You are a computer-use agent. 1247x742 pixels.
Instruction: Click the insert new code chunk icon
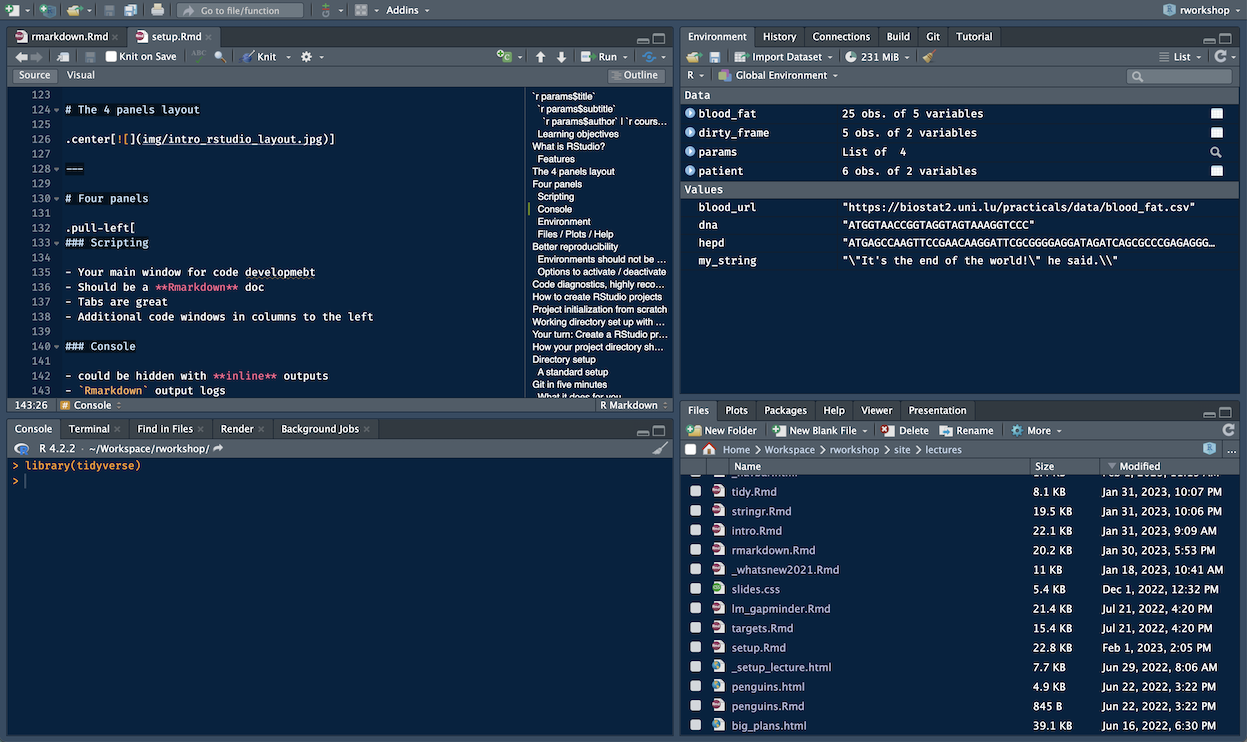[505, 57]
